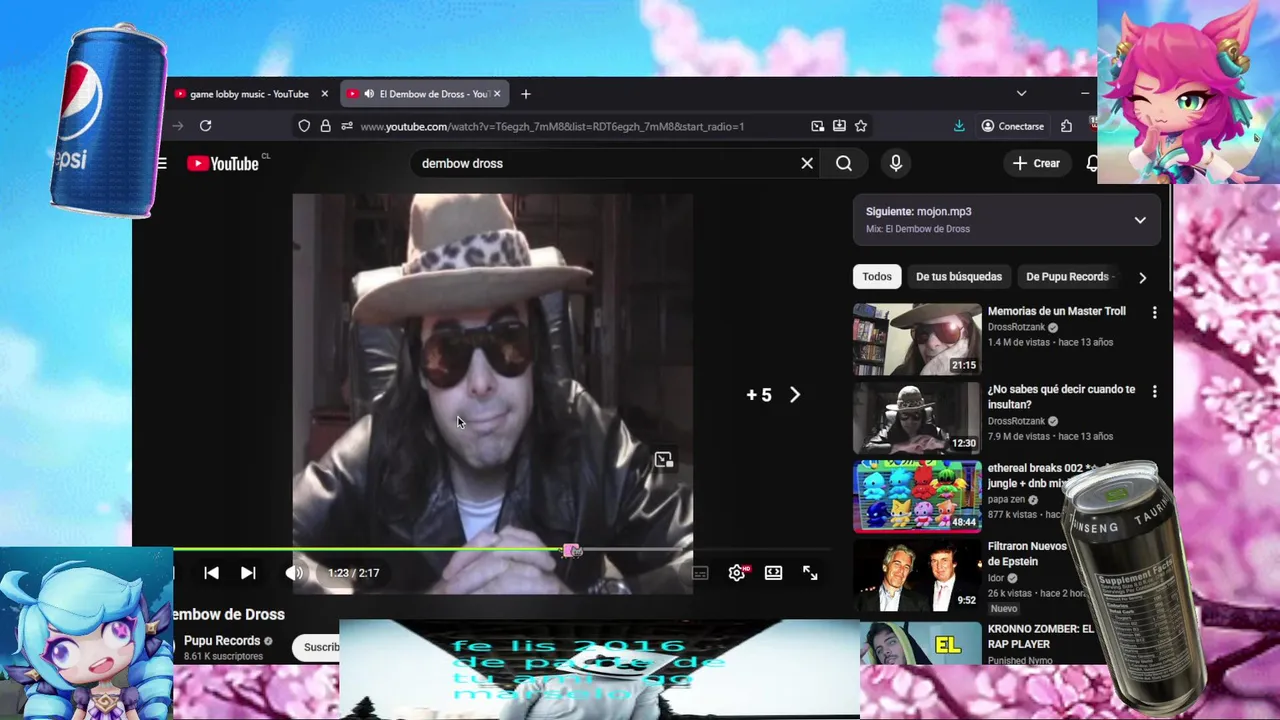Seek with the video progress bar handle

(571, 551)
